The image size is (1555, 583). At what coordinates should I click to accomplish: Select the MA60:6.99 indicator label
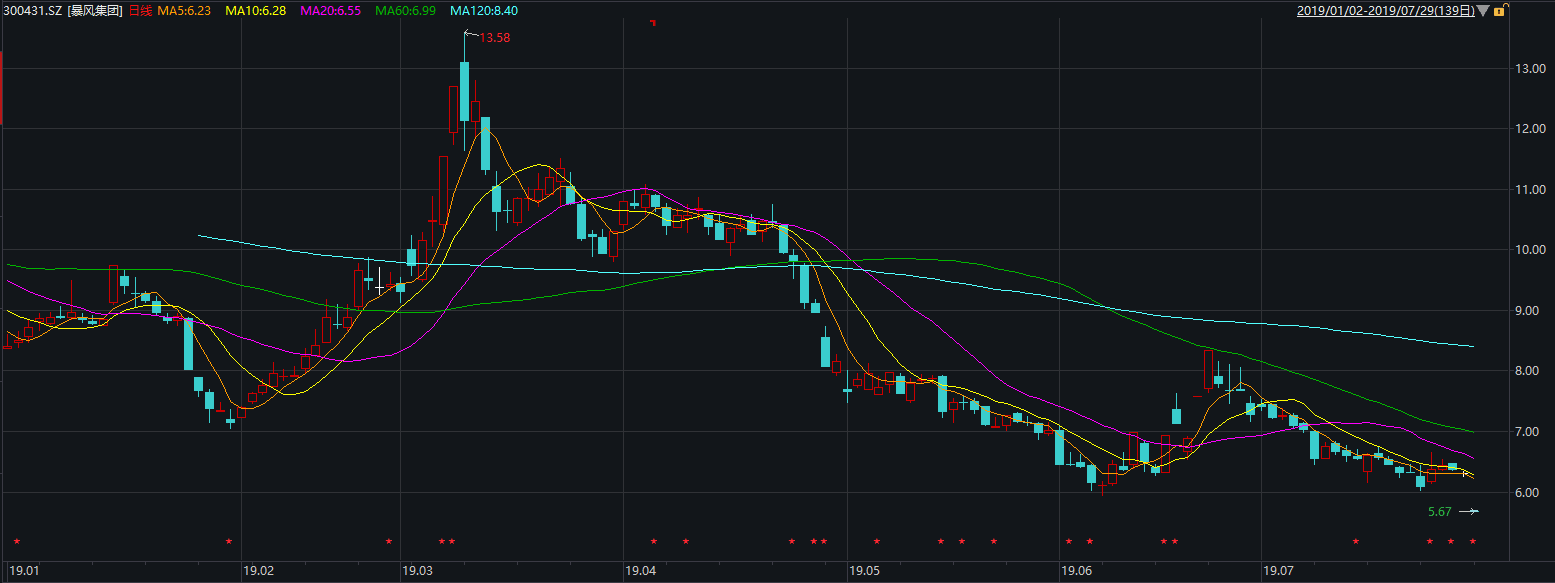pyautogui.click(x=405, y=11)
